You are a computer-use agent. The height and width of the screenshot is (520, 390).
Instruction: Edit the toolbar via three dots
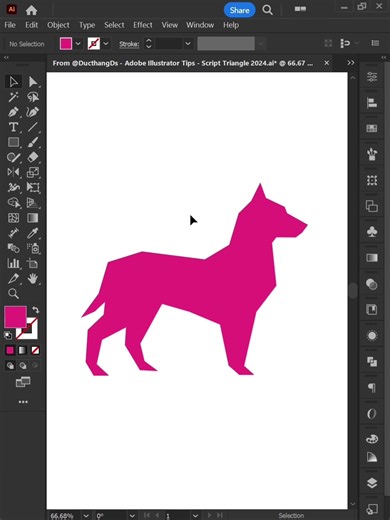click(23, 402)
